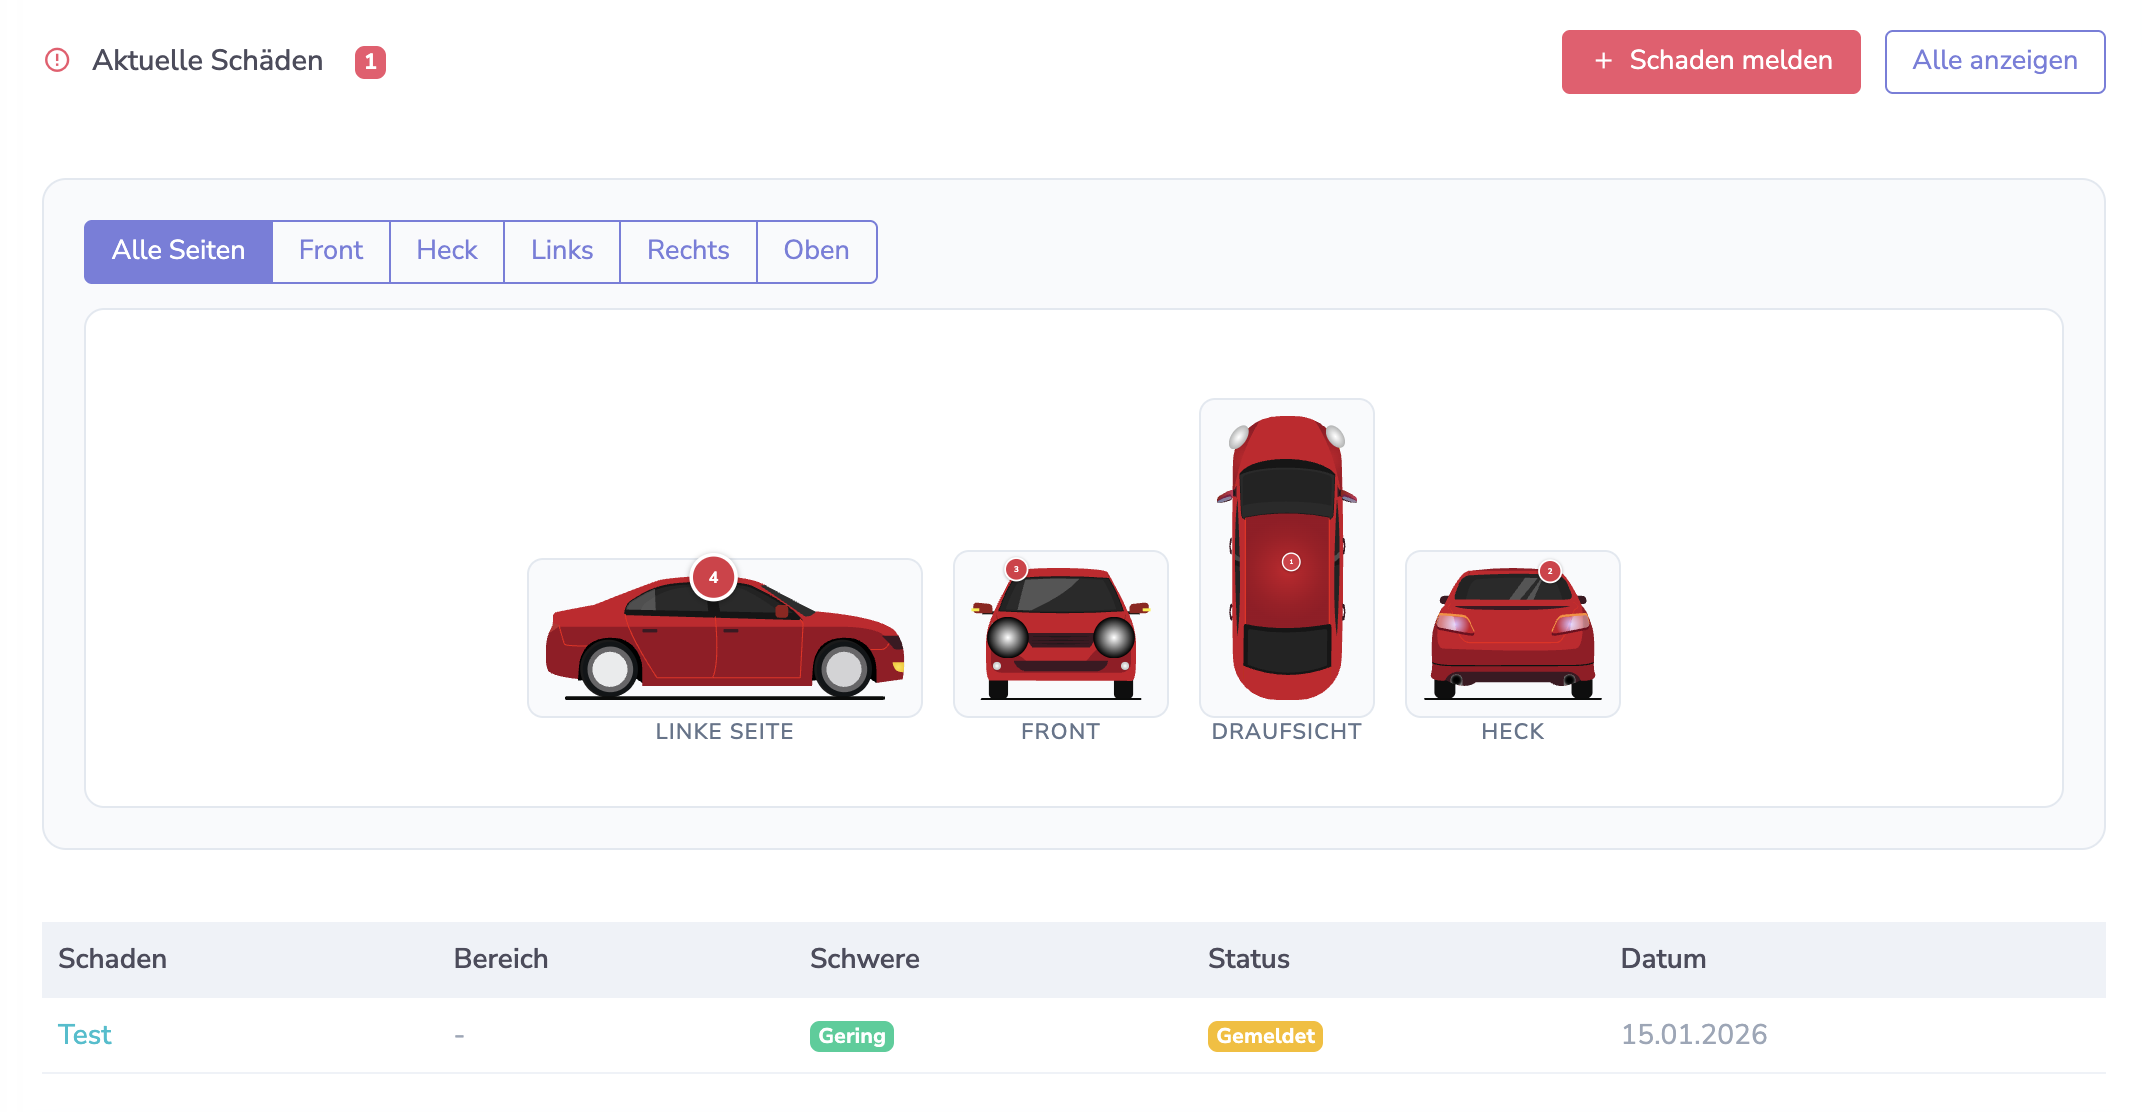Click the Gering severity badge
The width and height of the screenshot is (2142, 1112).
[x=851, y=1036]
